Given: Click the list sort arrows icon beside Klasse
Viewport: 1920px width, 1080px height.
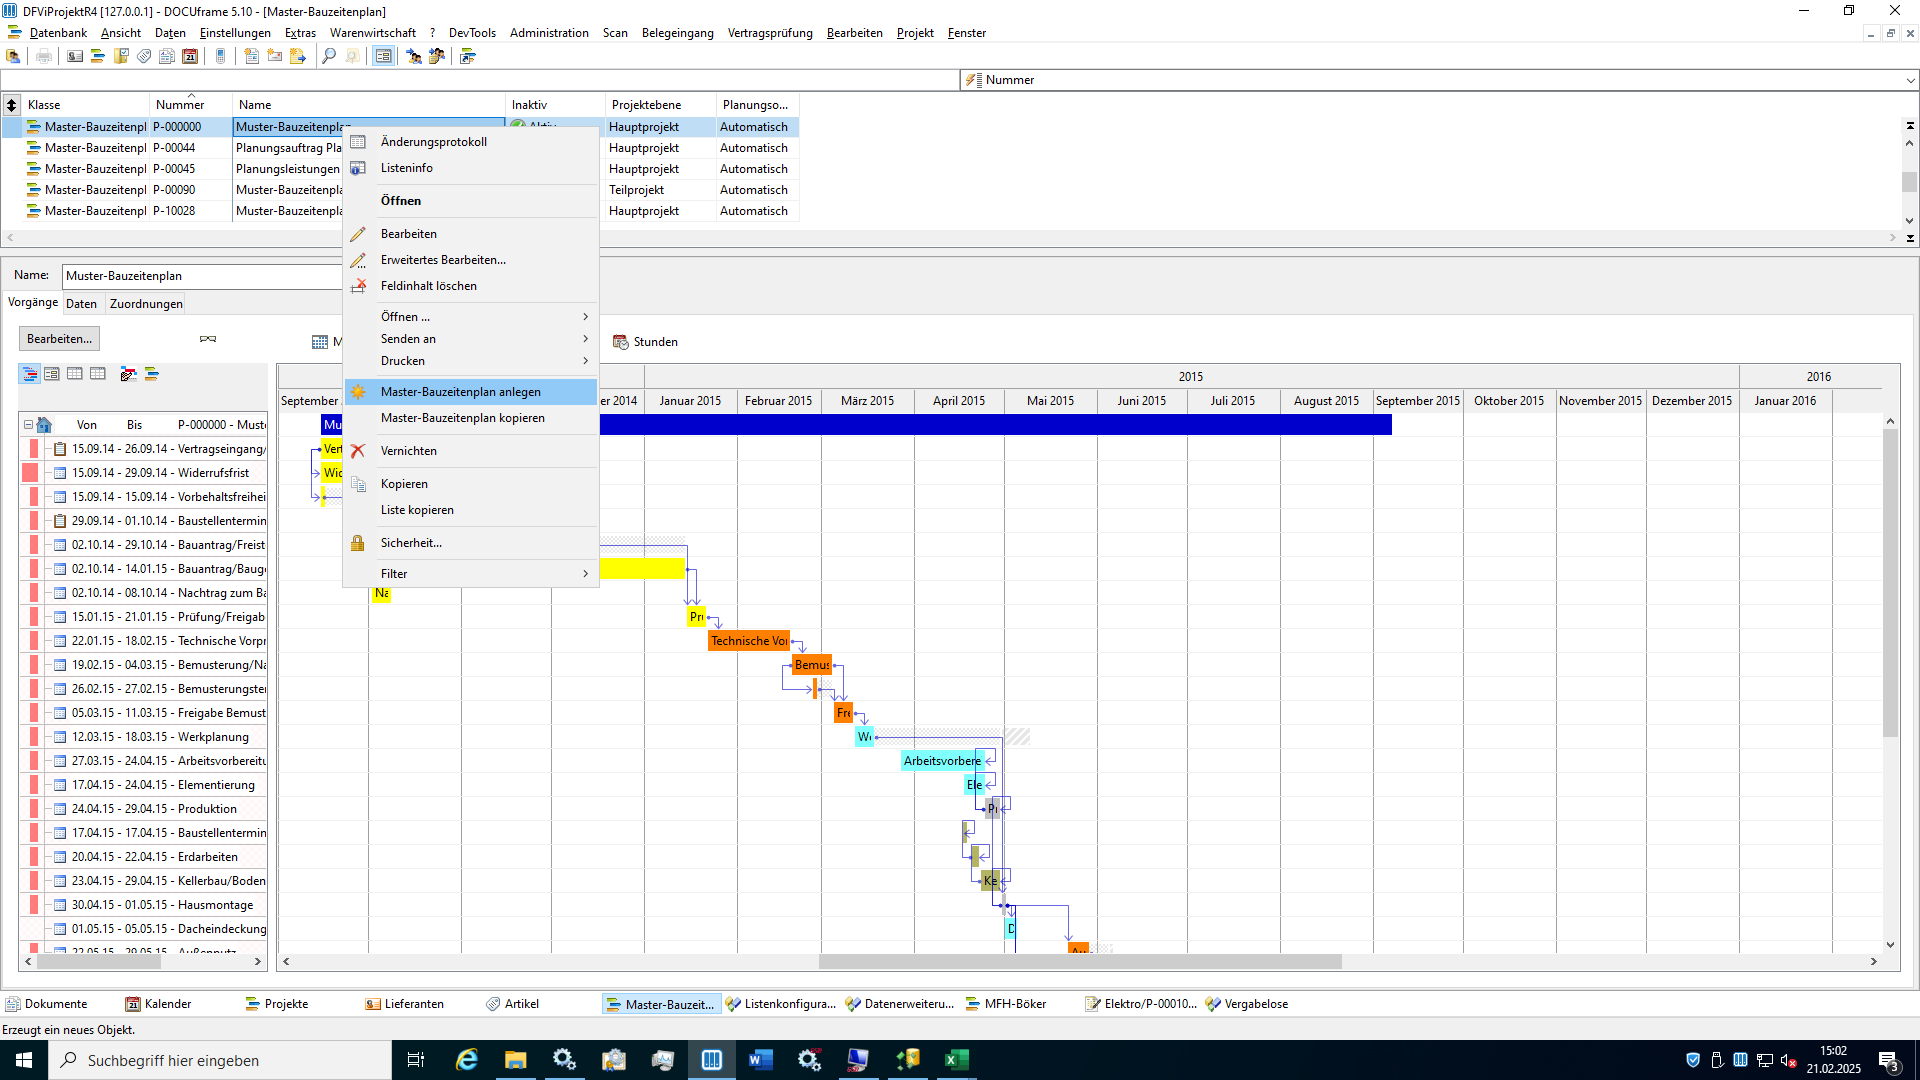Looking at the screenshot, I should pos(11,105).
